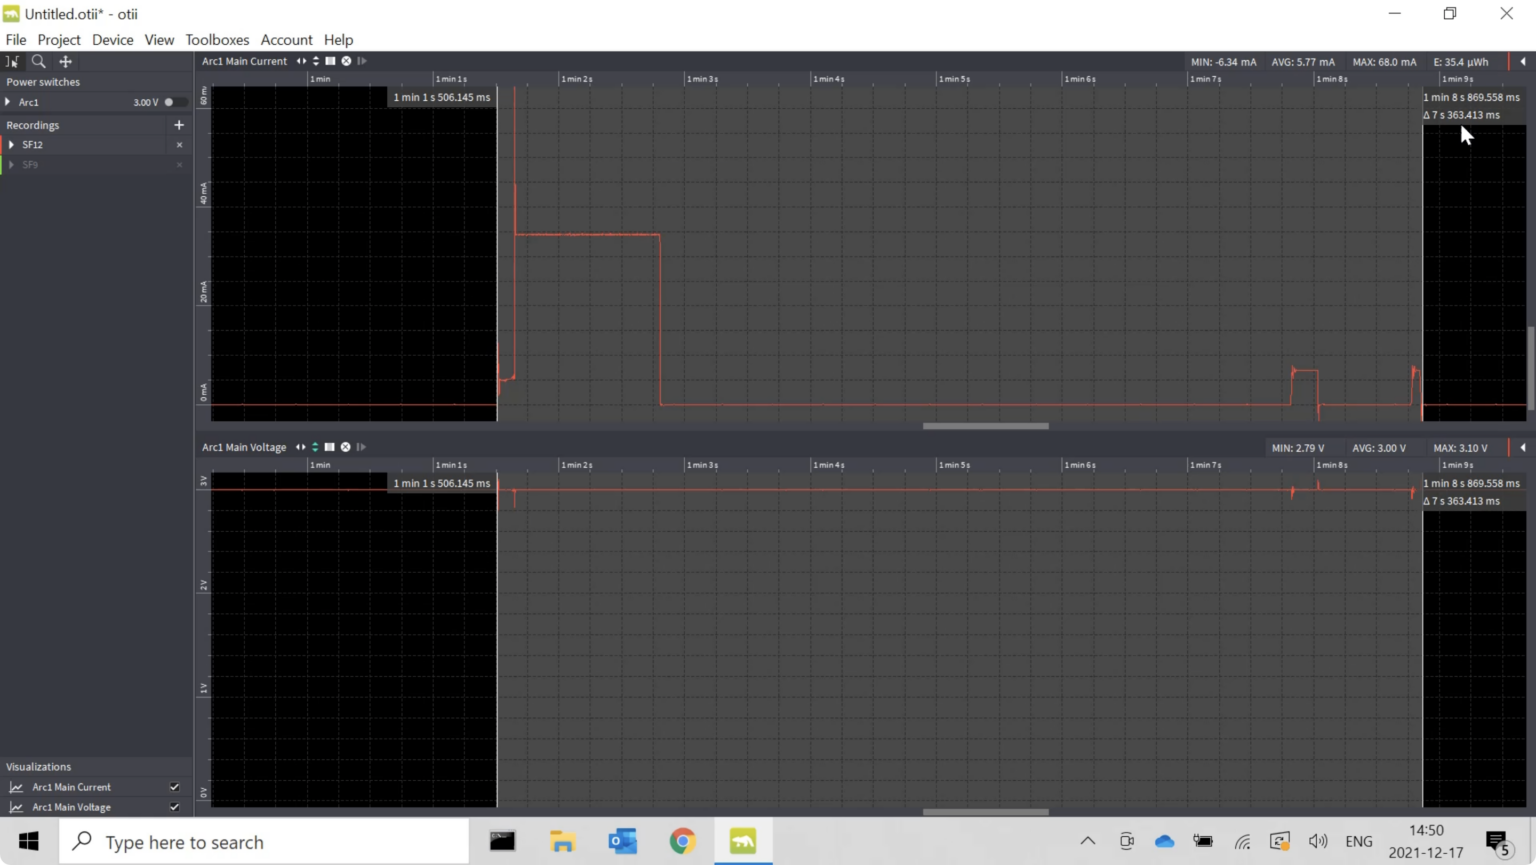Fit vertical range in Main Current graph

click(316, 61)
